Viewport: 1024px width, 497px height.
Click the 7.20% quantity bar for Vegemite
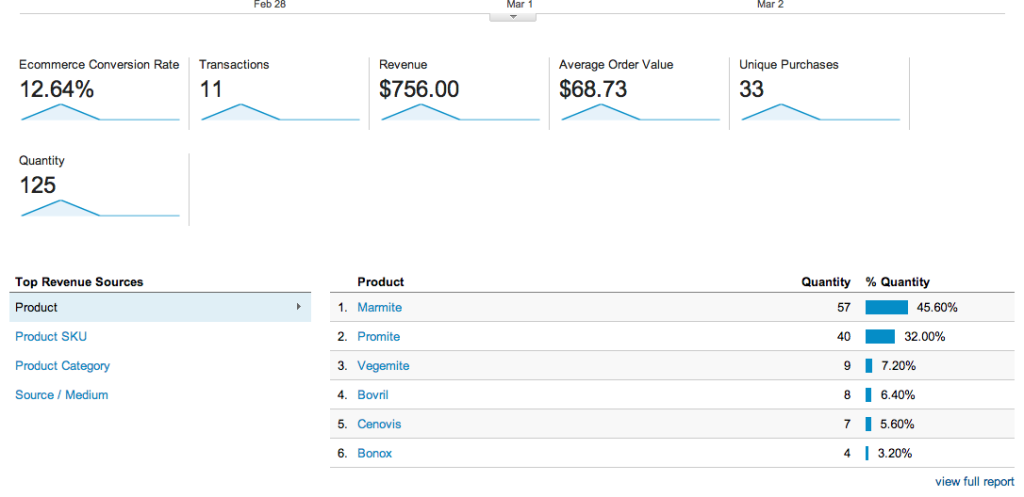[x=869, y=366]
